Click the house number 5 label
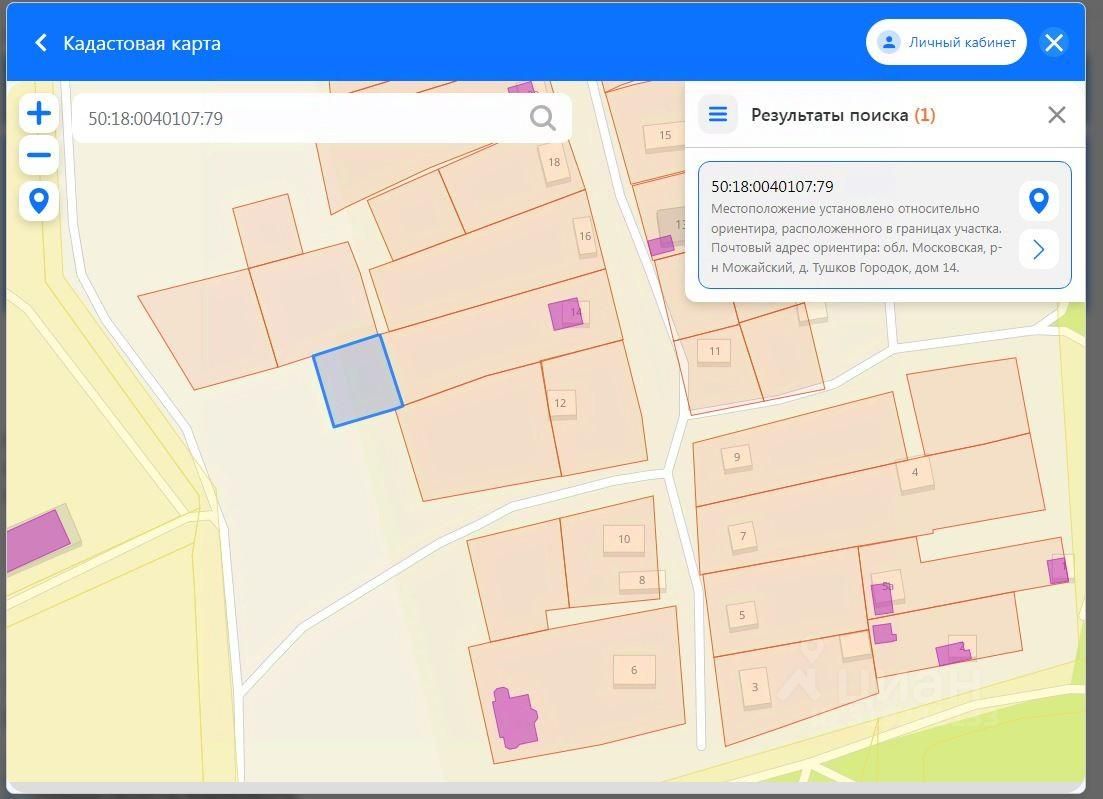The height and width of the screenshot is (799, 1103). [x=742, y=615]
